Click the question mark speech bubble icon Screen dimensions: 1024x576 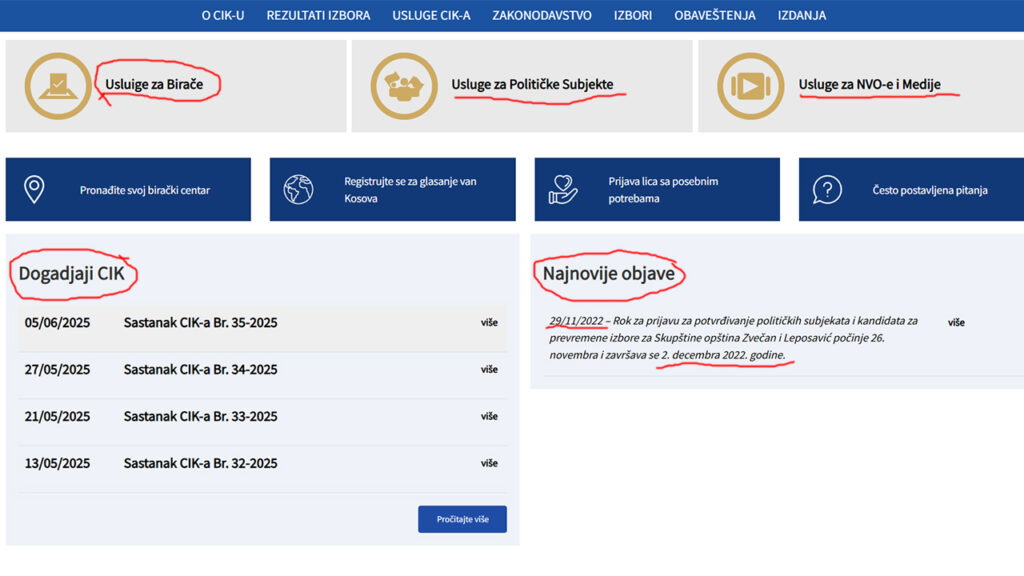(827, 190)
